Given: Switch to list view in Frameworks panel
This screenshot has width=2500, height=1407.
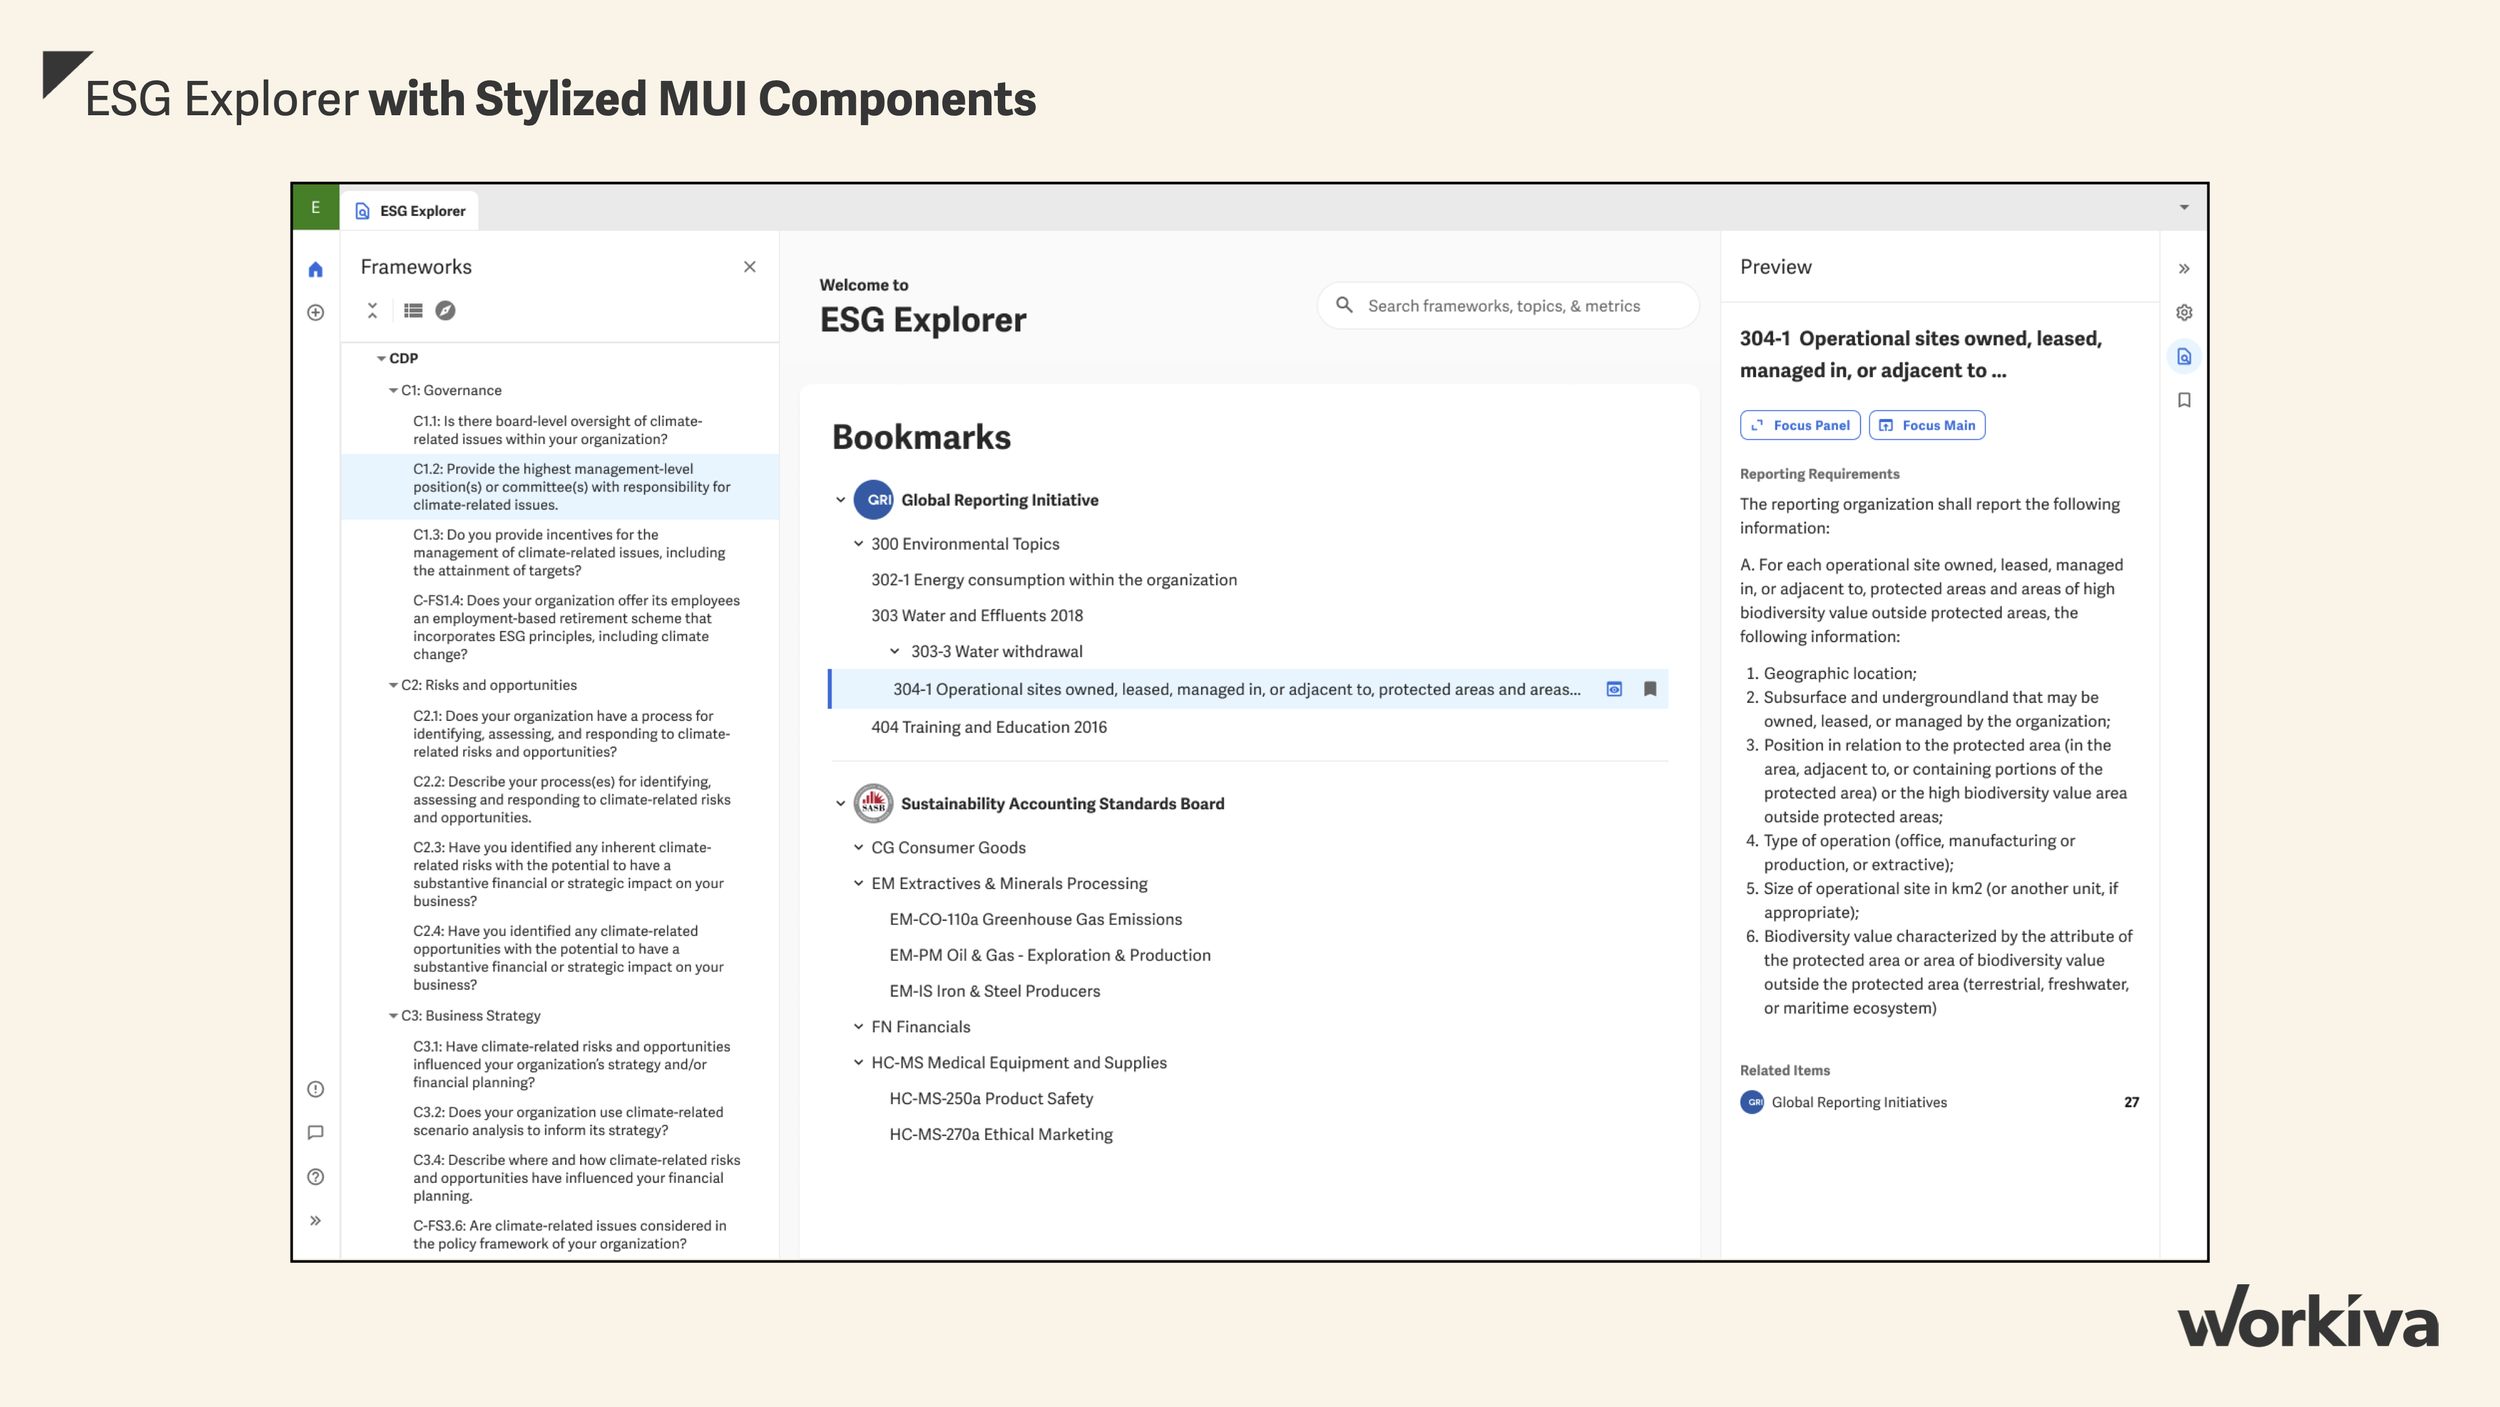Looking at the screenshot, I should [x=413, y=311].
